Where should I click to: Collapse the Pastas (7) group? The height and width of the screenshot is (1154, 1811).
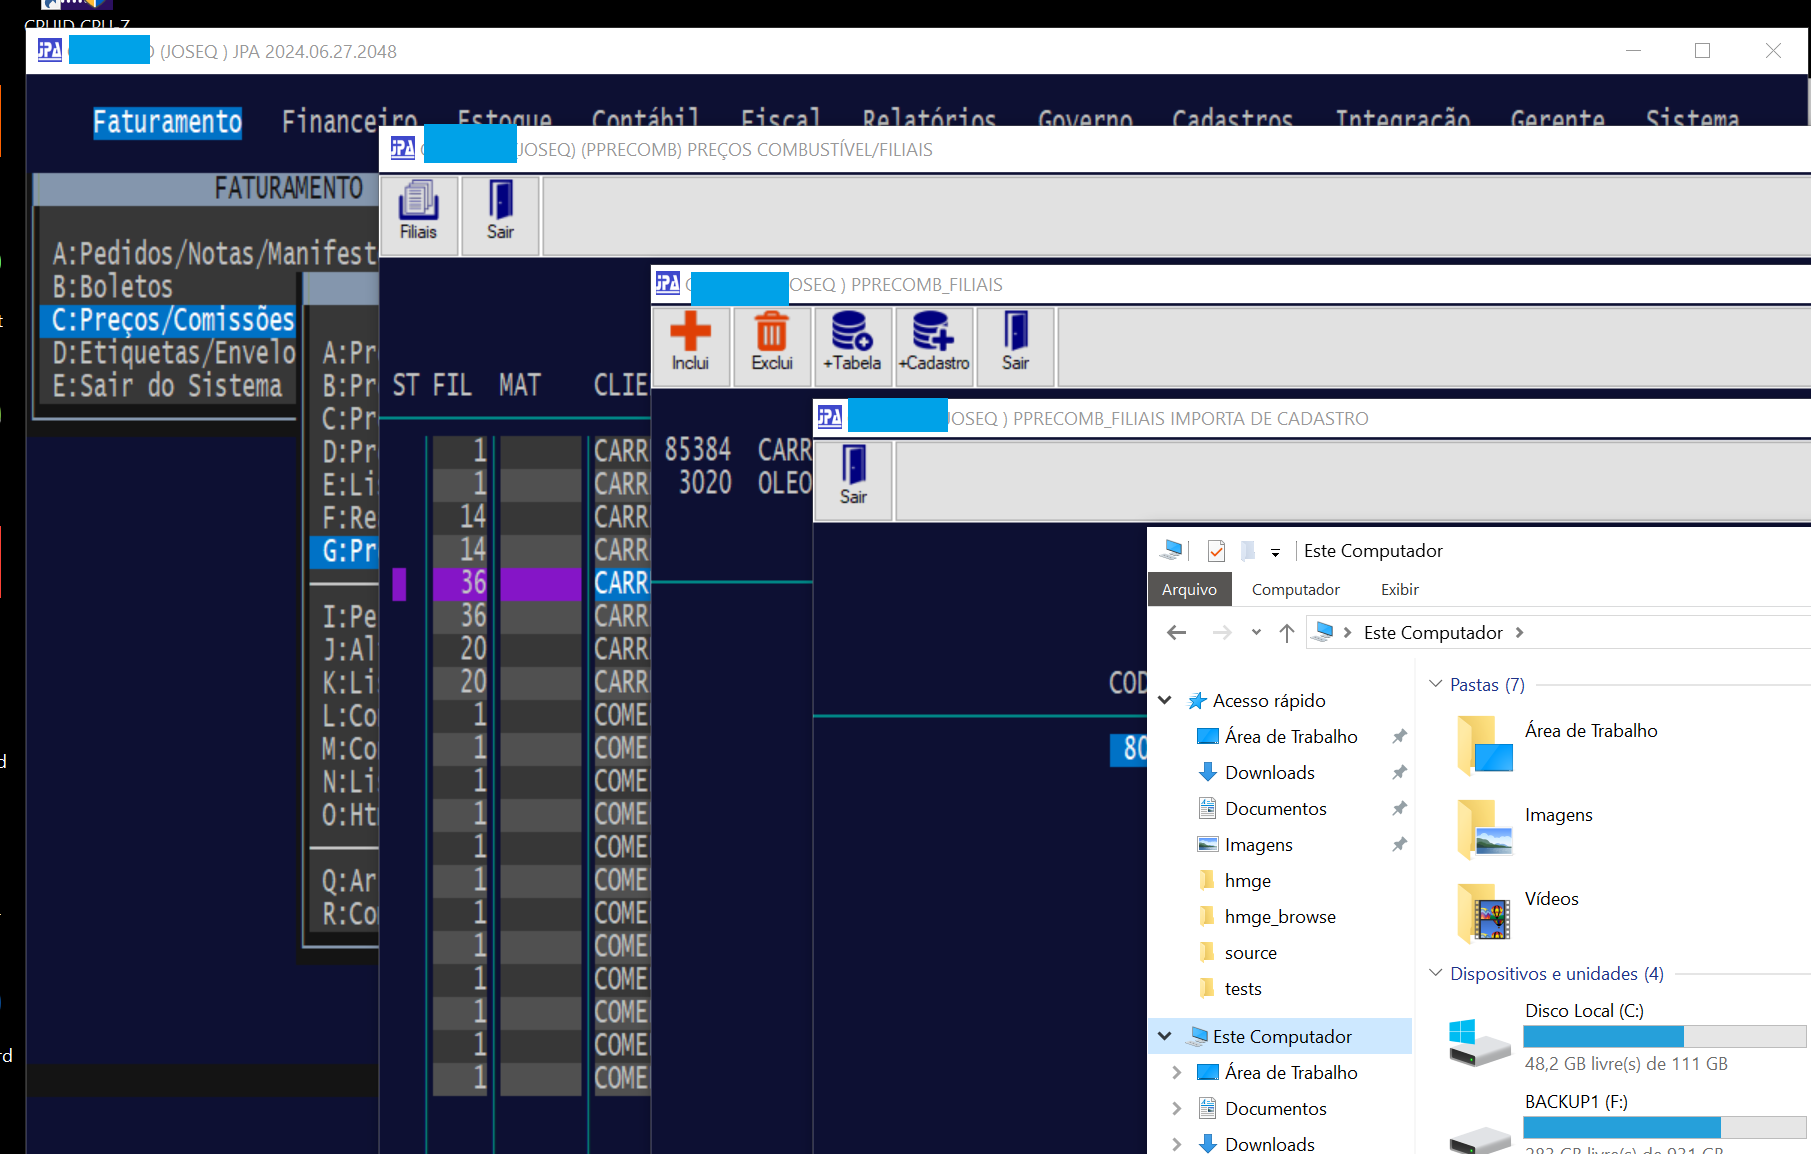(x=1436, y=684)
